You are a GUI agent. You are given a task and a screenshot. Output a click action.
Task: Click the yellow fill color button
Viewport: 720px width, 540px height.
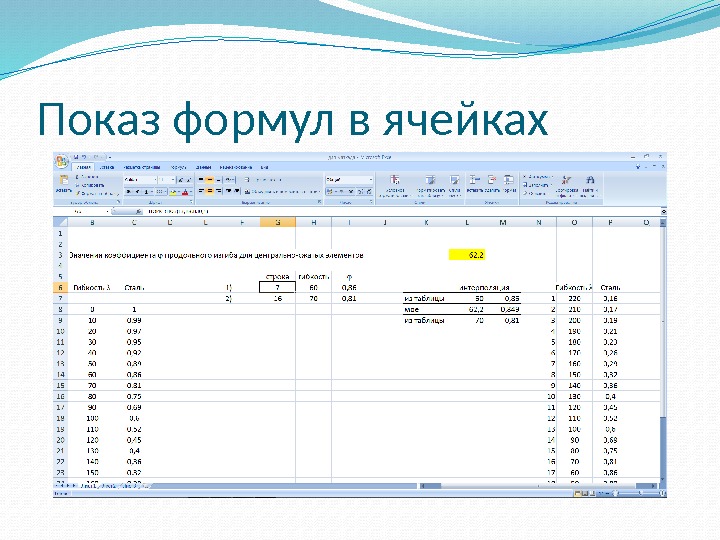click(173, 191)
